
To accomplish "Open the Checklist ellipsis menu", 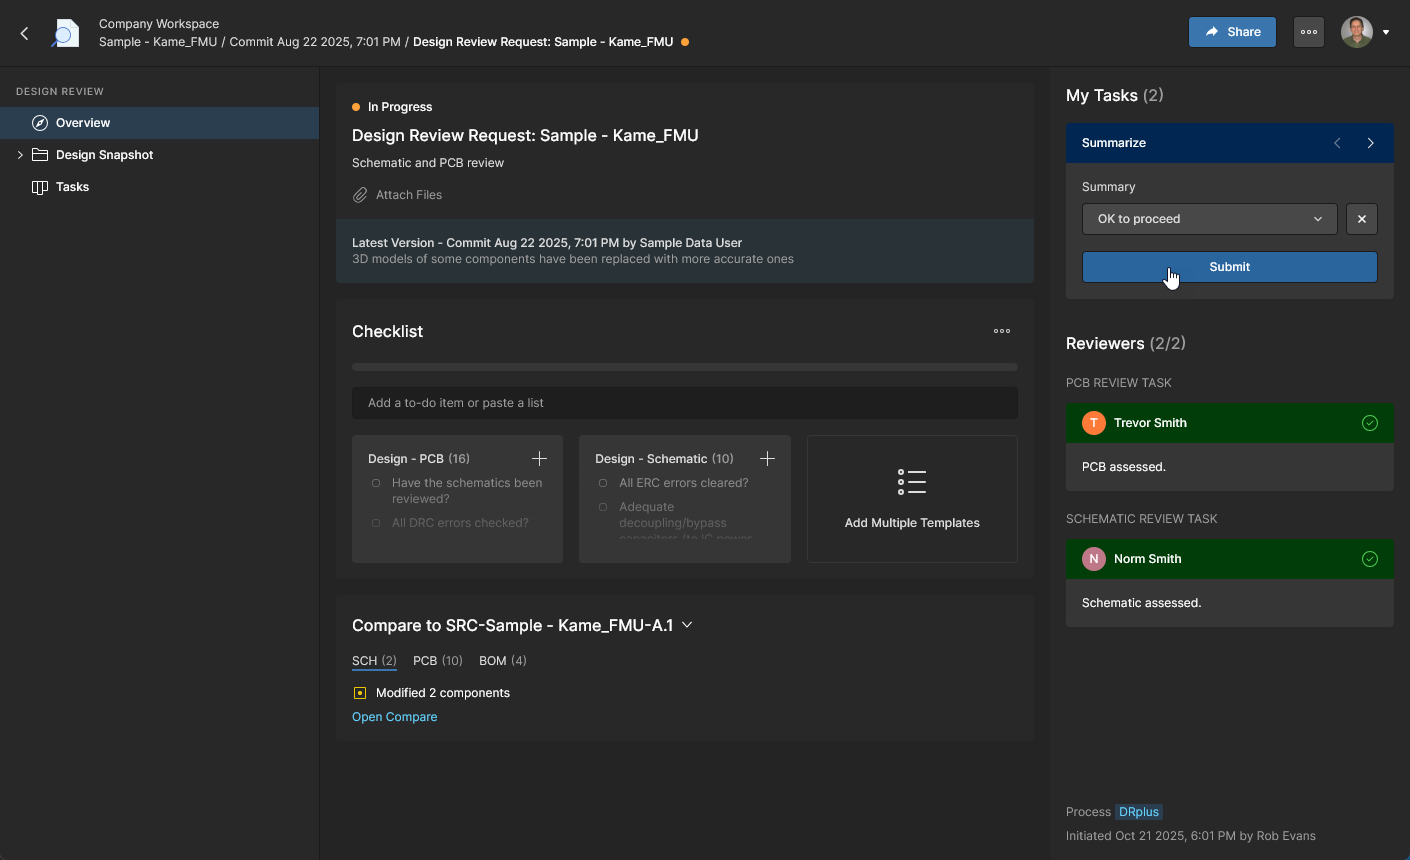I will (x=1001, y=331).
